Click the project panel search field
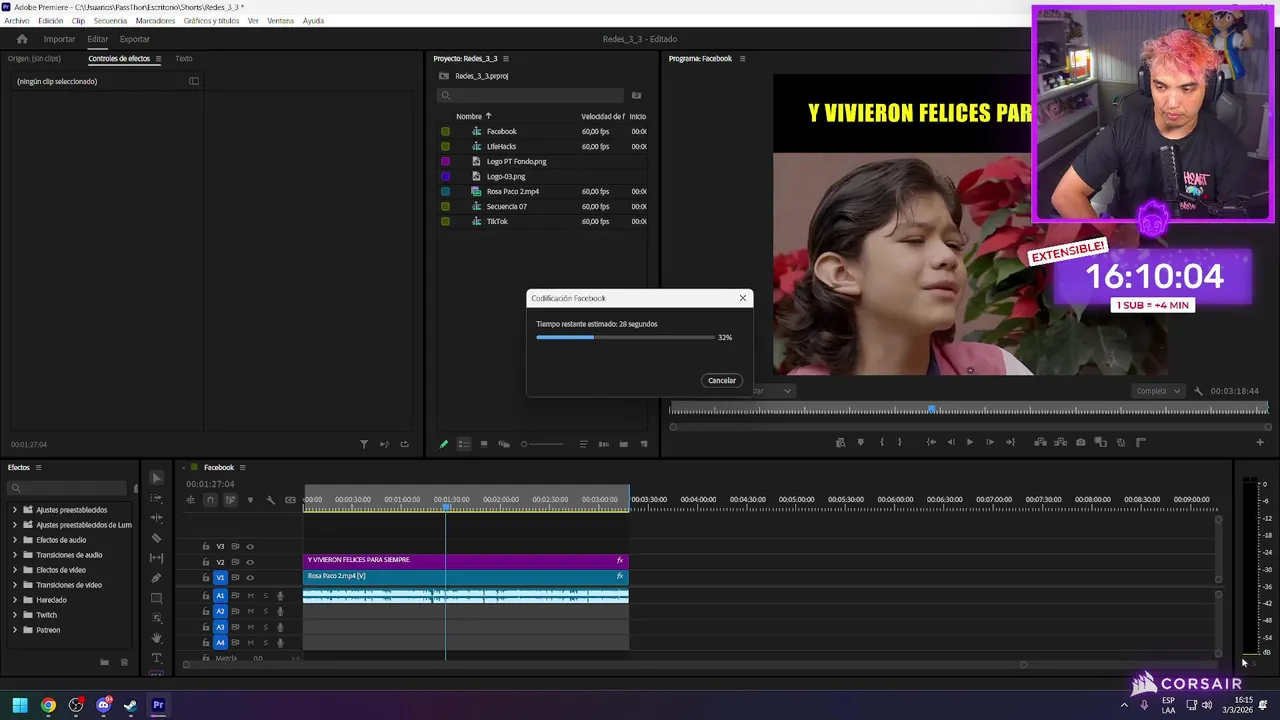This screenshot has height=720, width=1280. 530,96
